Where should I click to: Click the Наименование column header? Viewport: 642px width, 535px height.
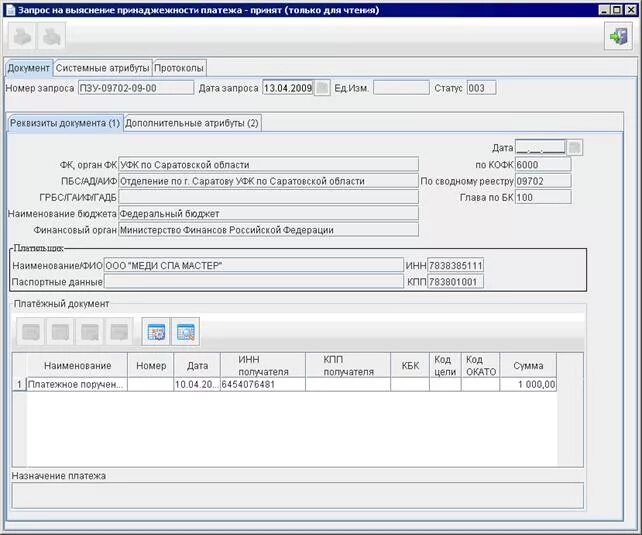pyautogui.click(x=77, y=366)
